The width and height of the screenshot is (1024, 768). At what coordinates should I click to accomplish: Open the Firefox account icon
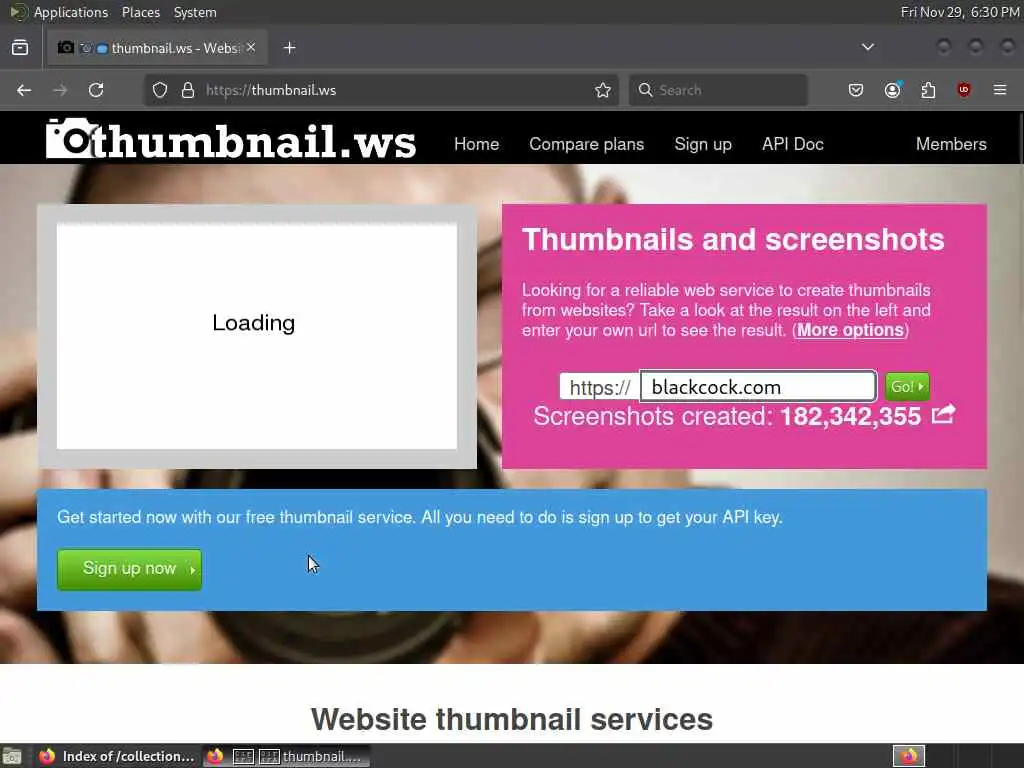[x=892, y=90]
